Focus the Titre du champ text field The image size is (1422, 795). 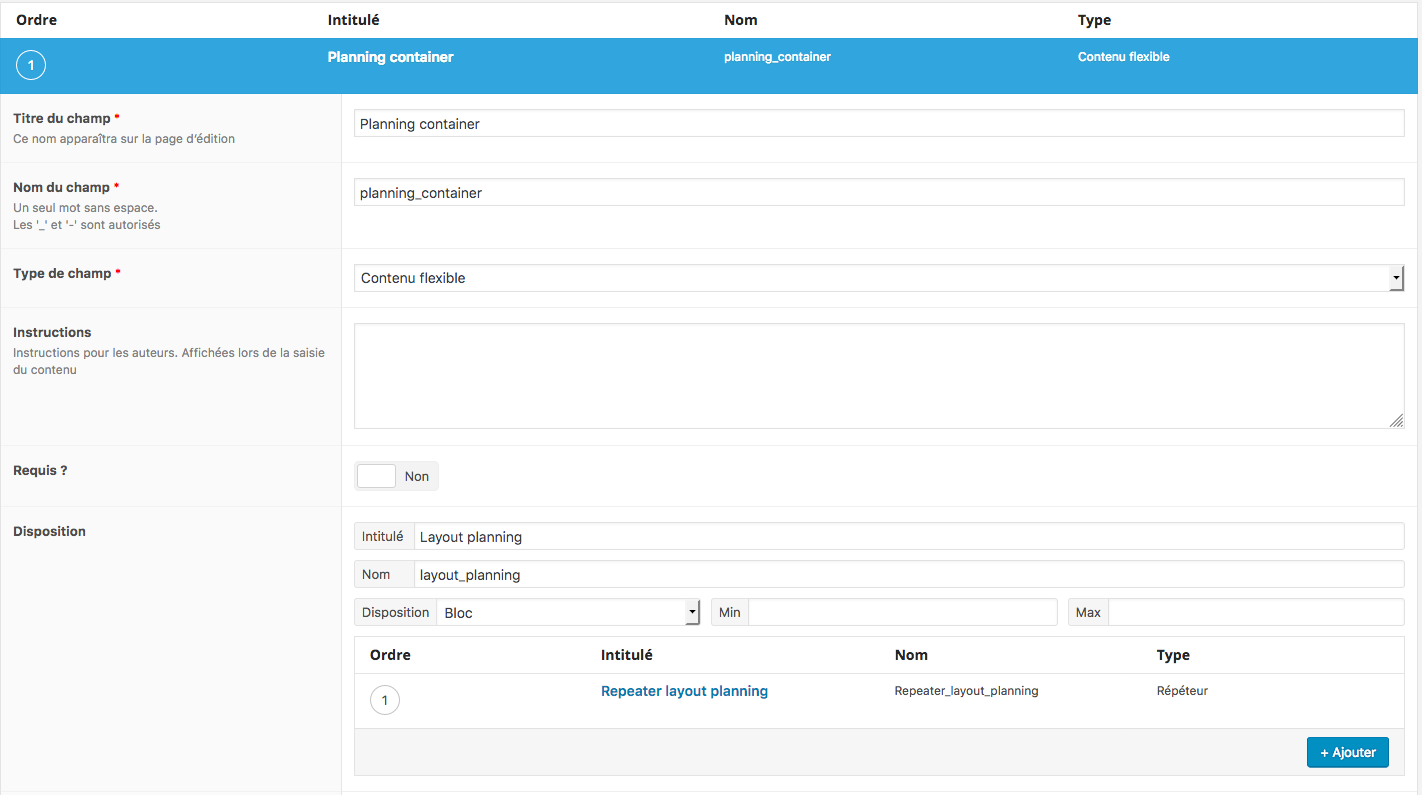click(879, 124)
